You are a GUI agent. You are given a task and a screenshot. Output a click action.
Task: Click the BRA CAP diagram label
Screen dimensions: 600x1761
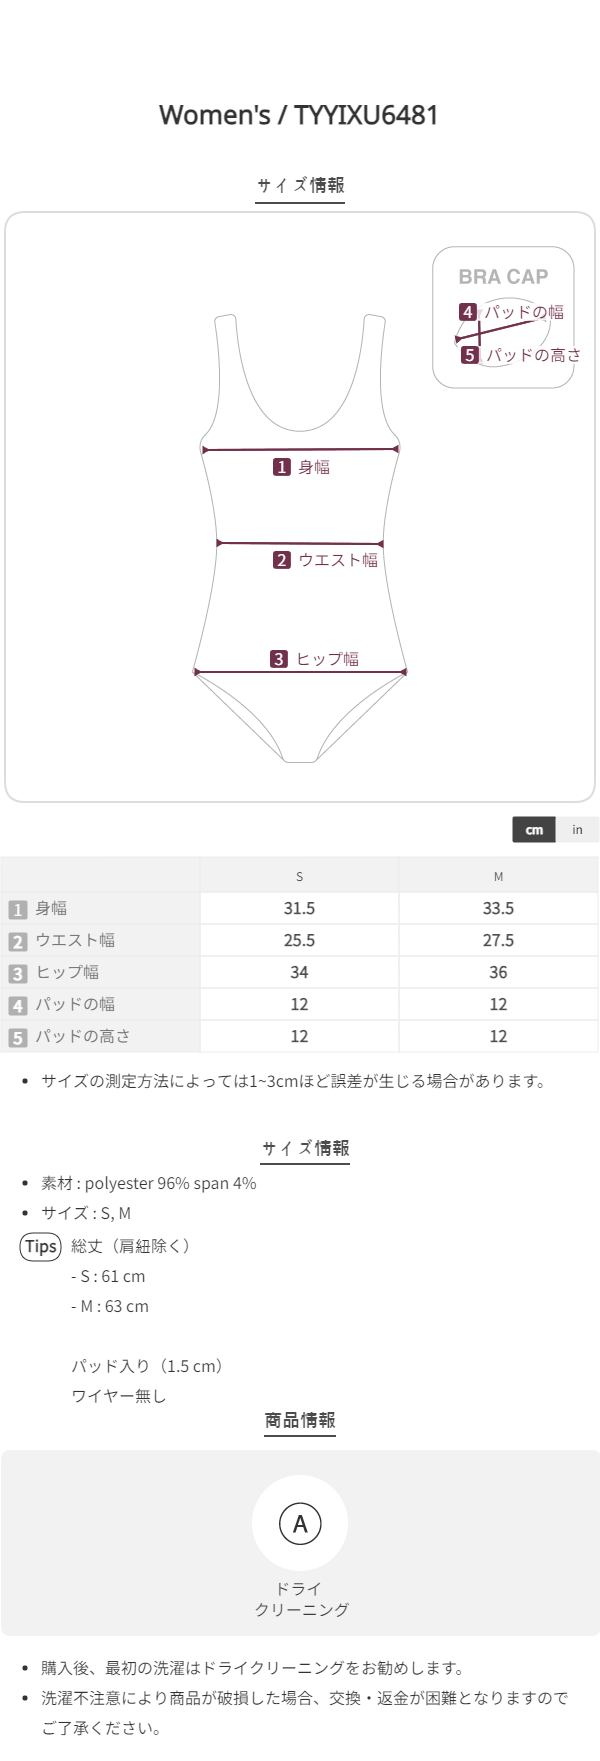pos(503,277)
